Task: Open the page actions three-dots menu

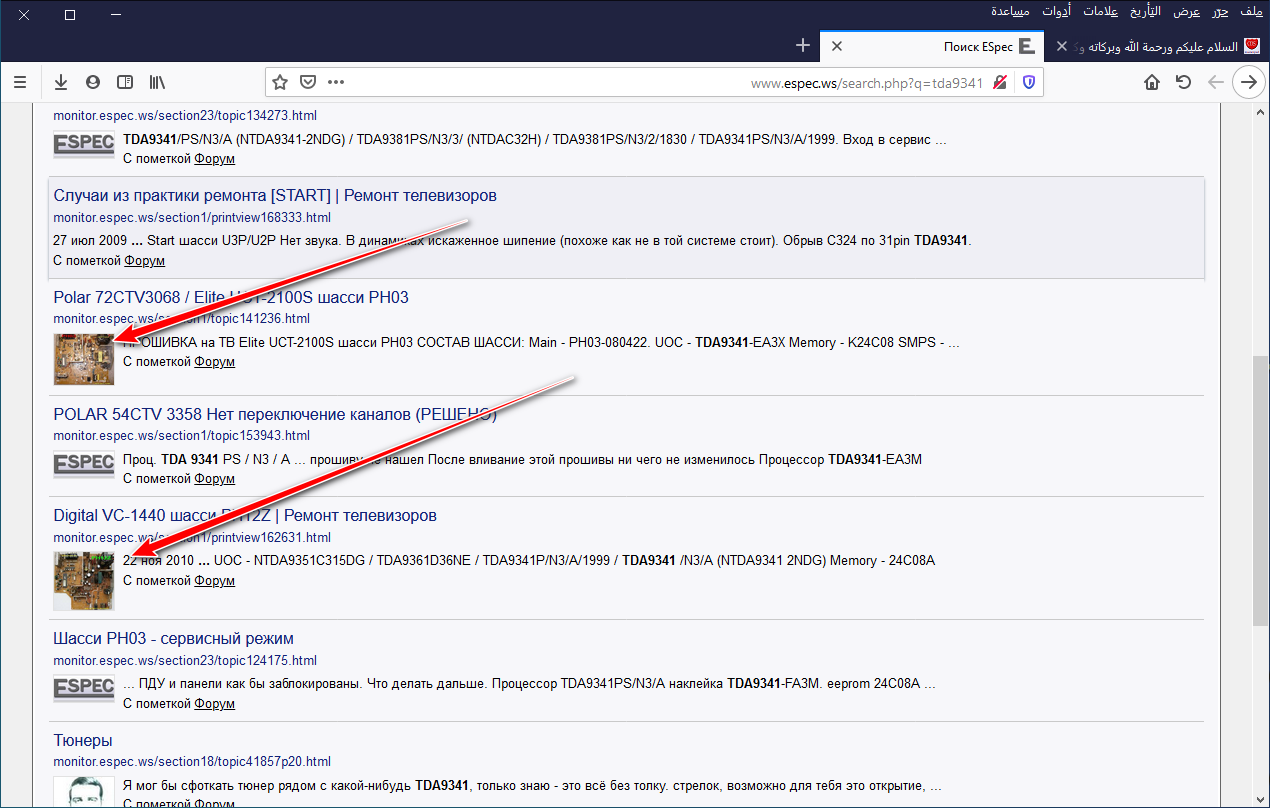Action: [336, 82]
